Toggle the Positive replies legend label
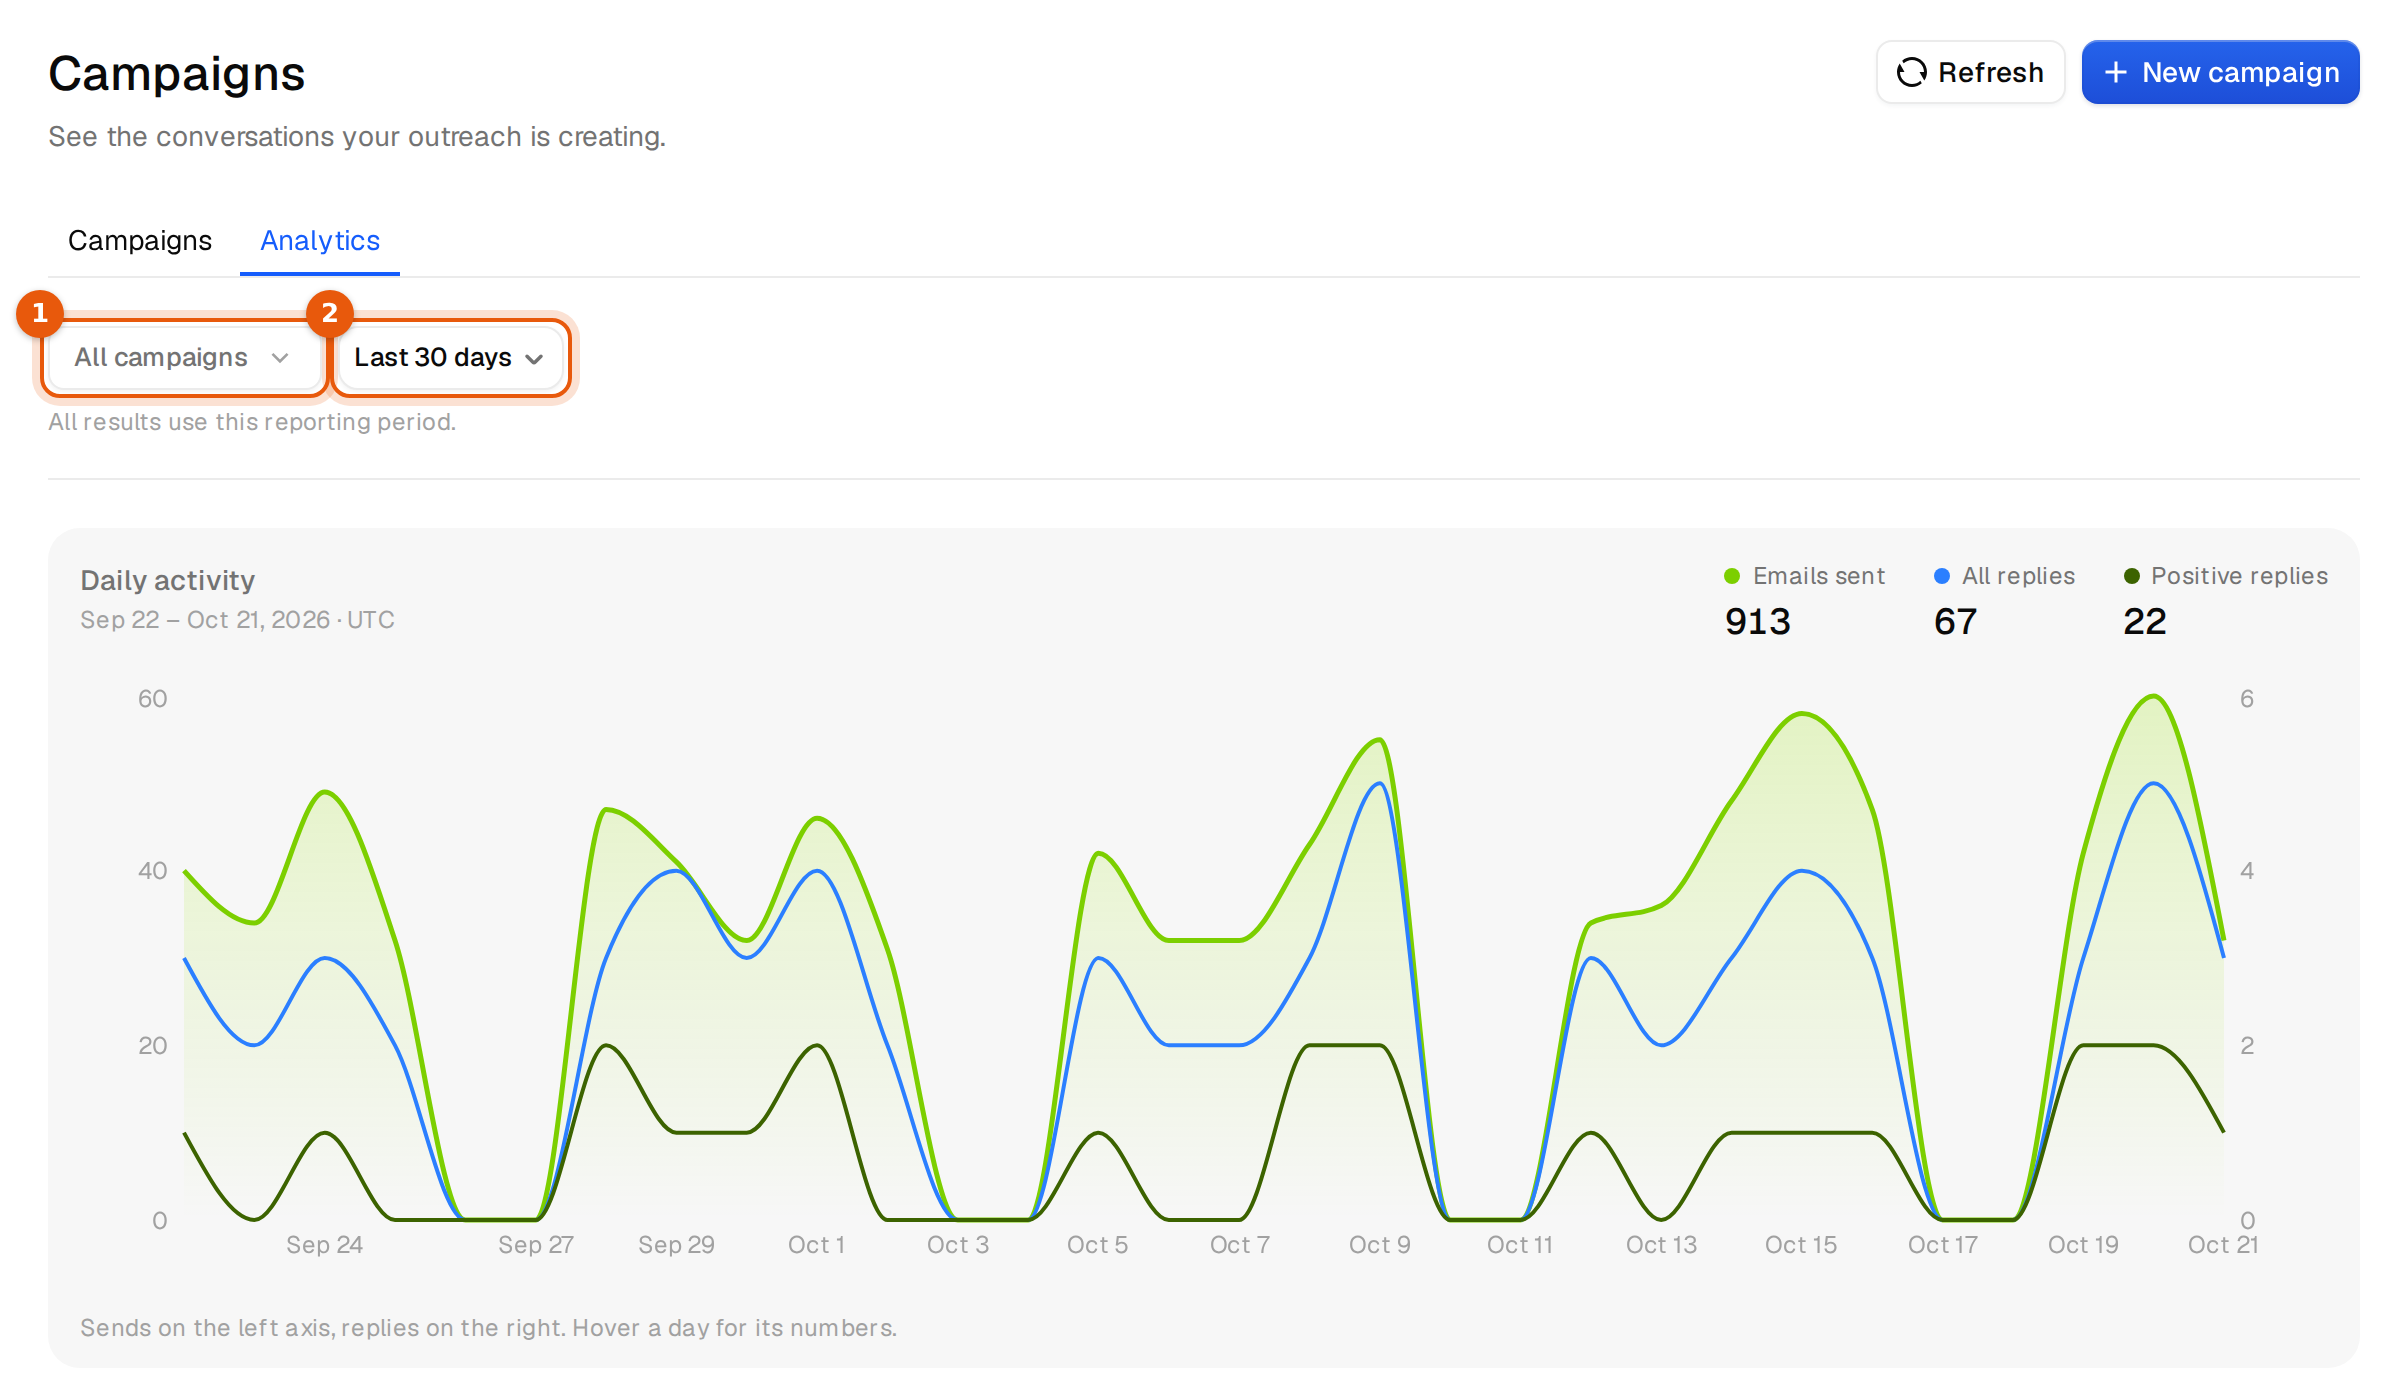The height and width of the screenshot is (1392, 2408). [2239, 576]
